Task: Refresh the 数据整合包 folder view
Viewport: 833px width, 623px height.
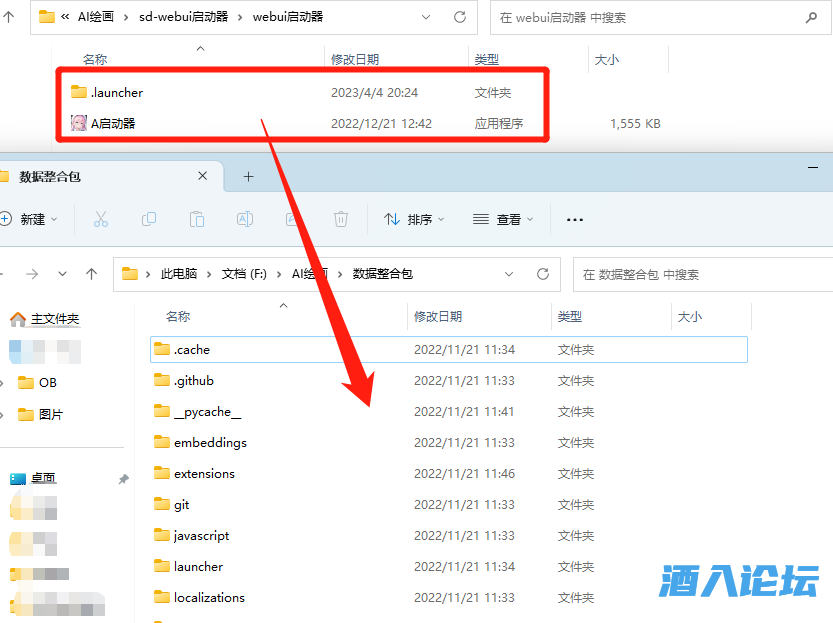Action: pos(543,273)
